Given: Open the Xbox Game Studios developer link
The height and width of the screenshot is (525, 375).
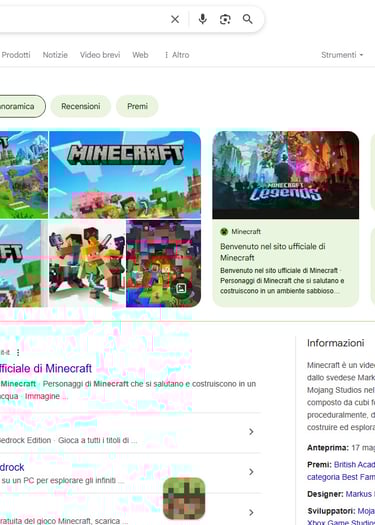Looking at the screenshot, I should [x=341, y=523].
